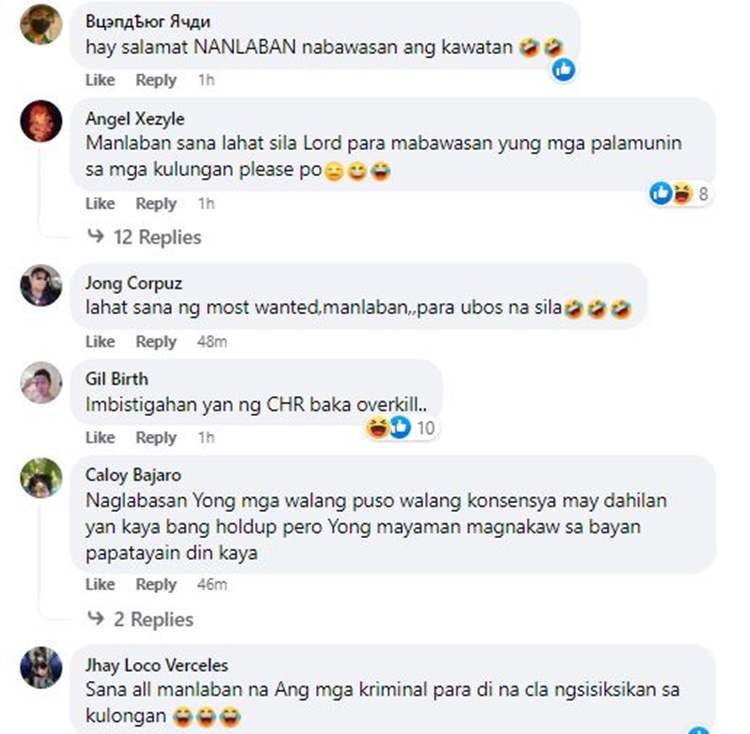750x734 pixels.
Task: Open reactions count on Angel Xezyle's comment
Action: (680, 194)
